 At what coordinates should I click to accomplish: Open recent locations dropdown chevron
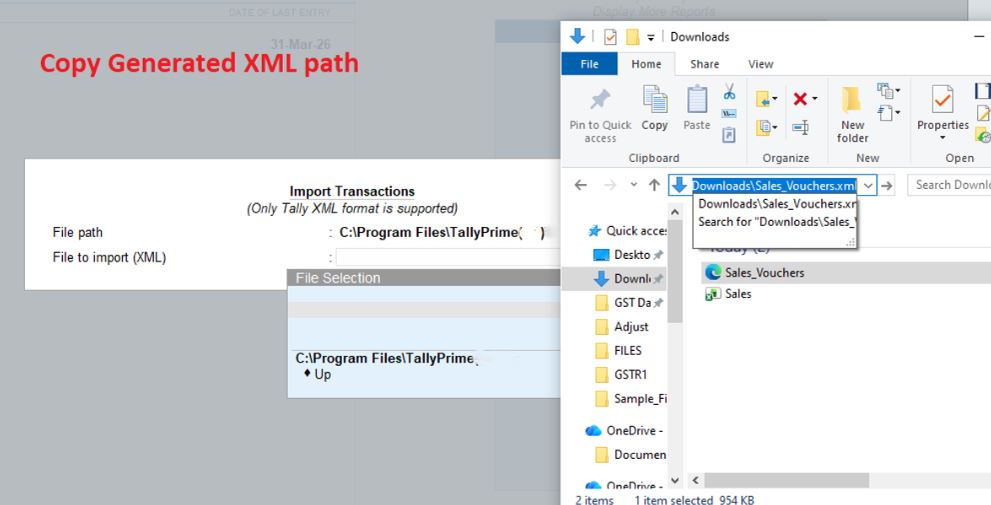pyautogui.click(x=633, y=185)
